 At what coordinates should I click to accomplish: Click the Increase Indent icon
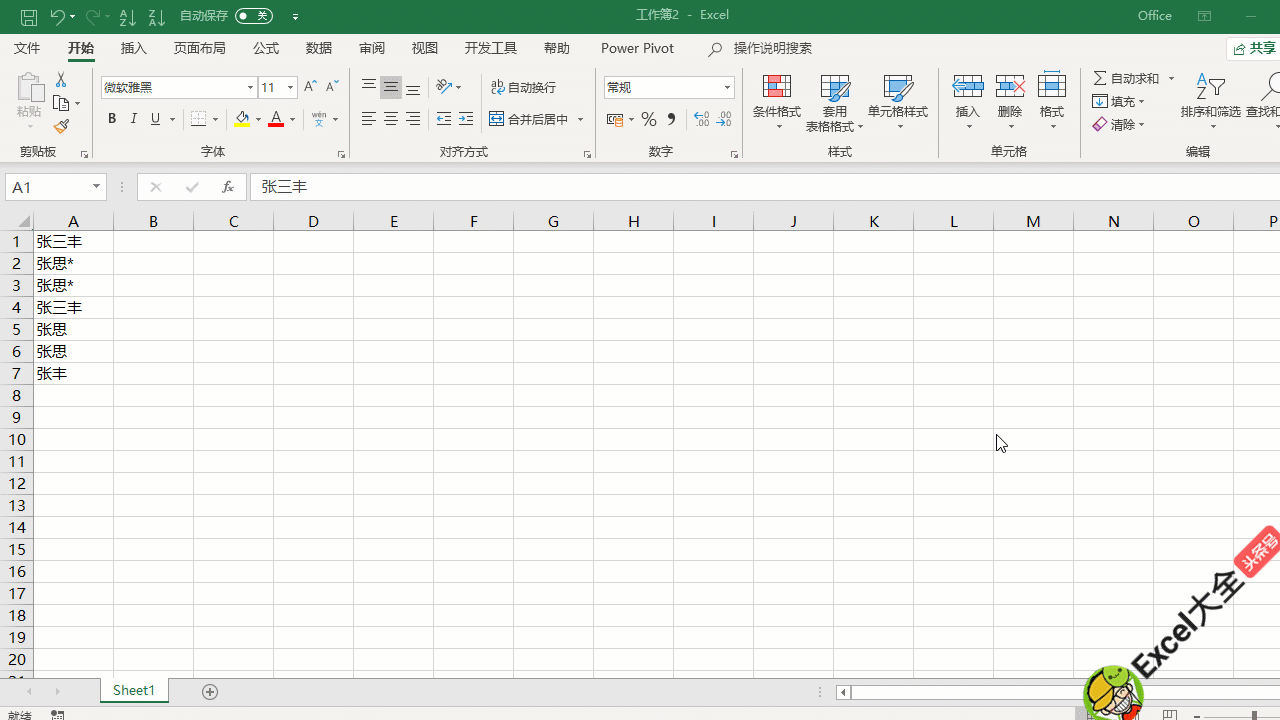point(466,119)
